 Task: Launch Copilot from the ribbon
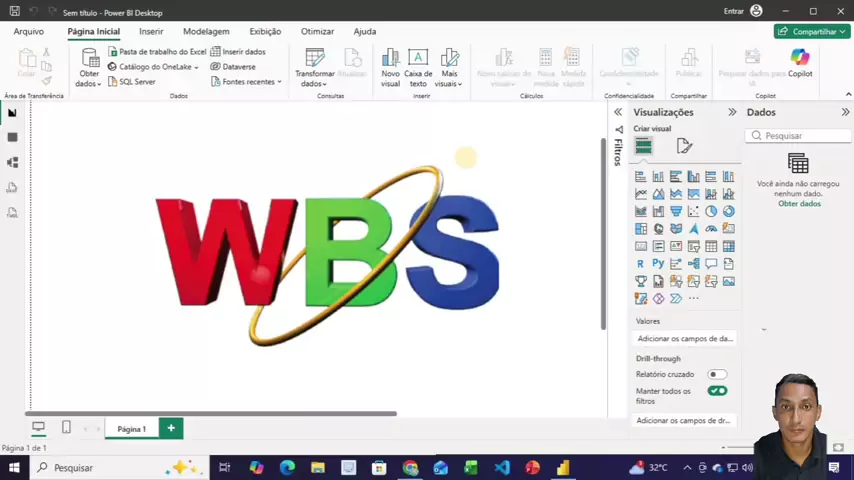800,63
